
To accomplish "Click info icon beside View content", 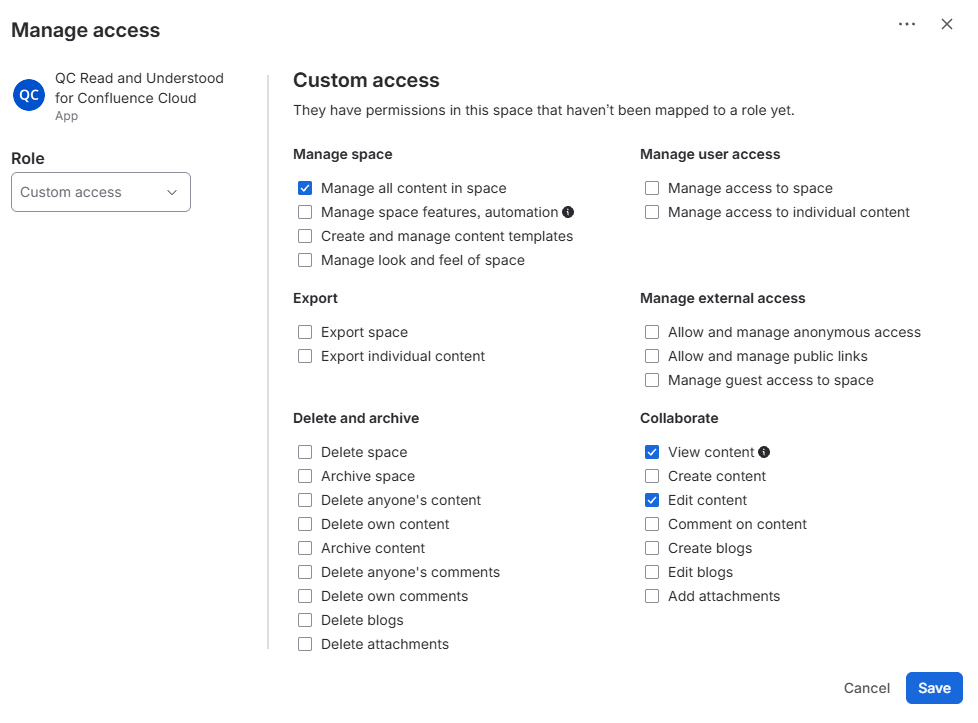I will pos(763,452).
